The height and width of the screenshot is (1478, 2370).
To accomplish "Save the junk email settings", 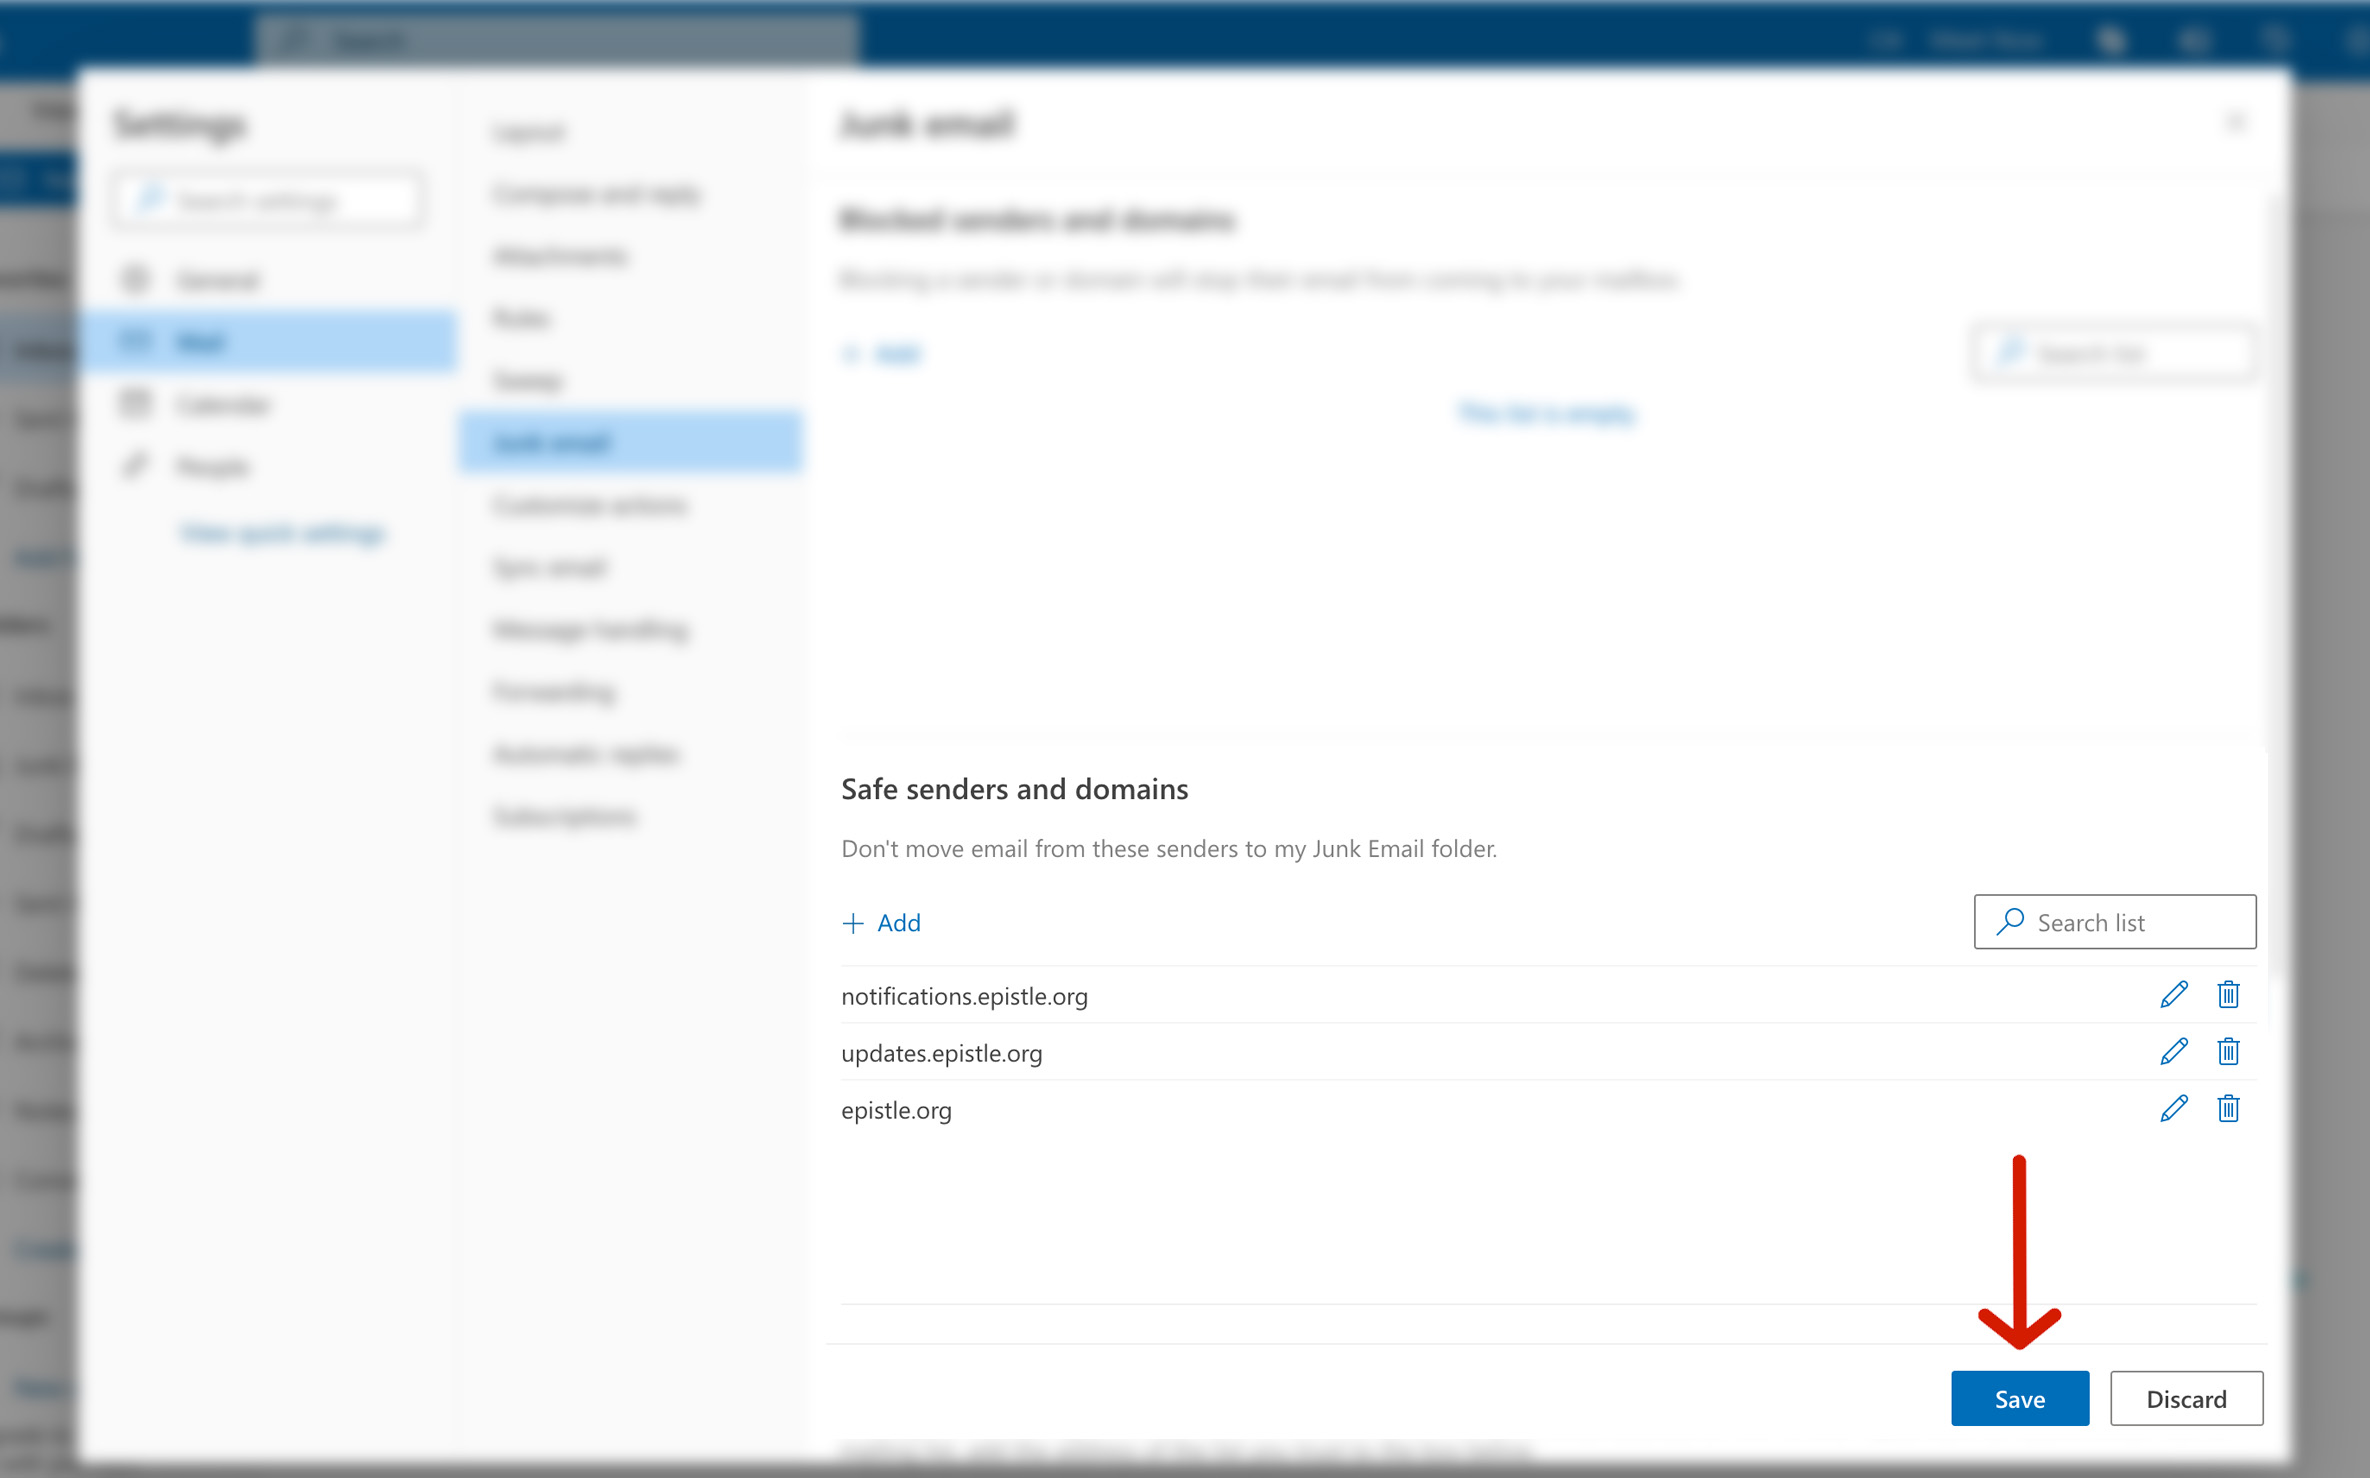I will [2019, 1398].
